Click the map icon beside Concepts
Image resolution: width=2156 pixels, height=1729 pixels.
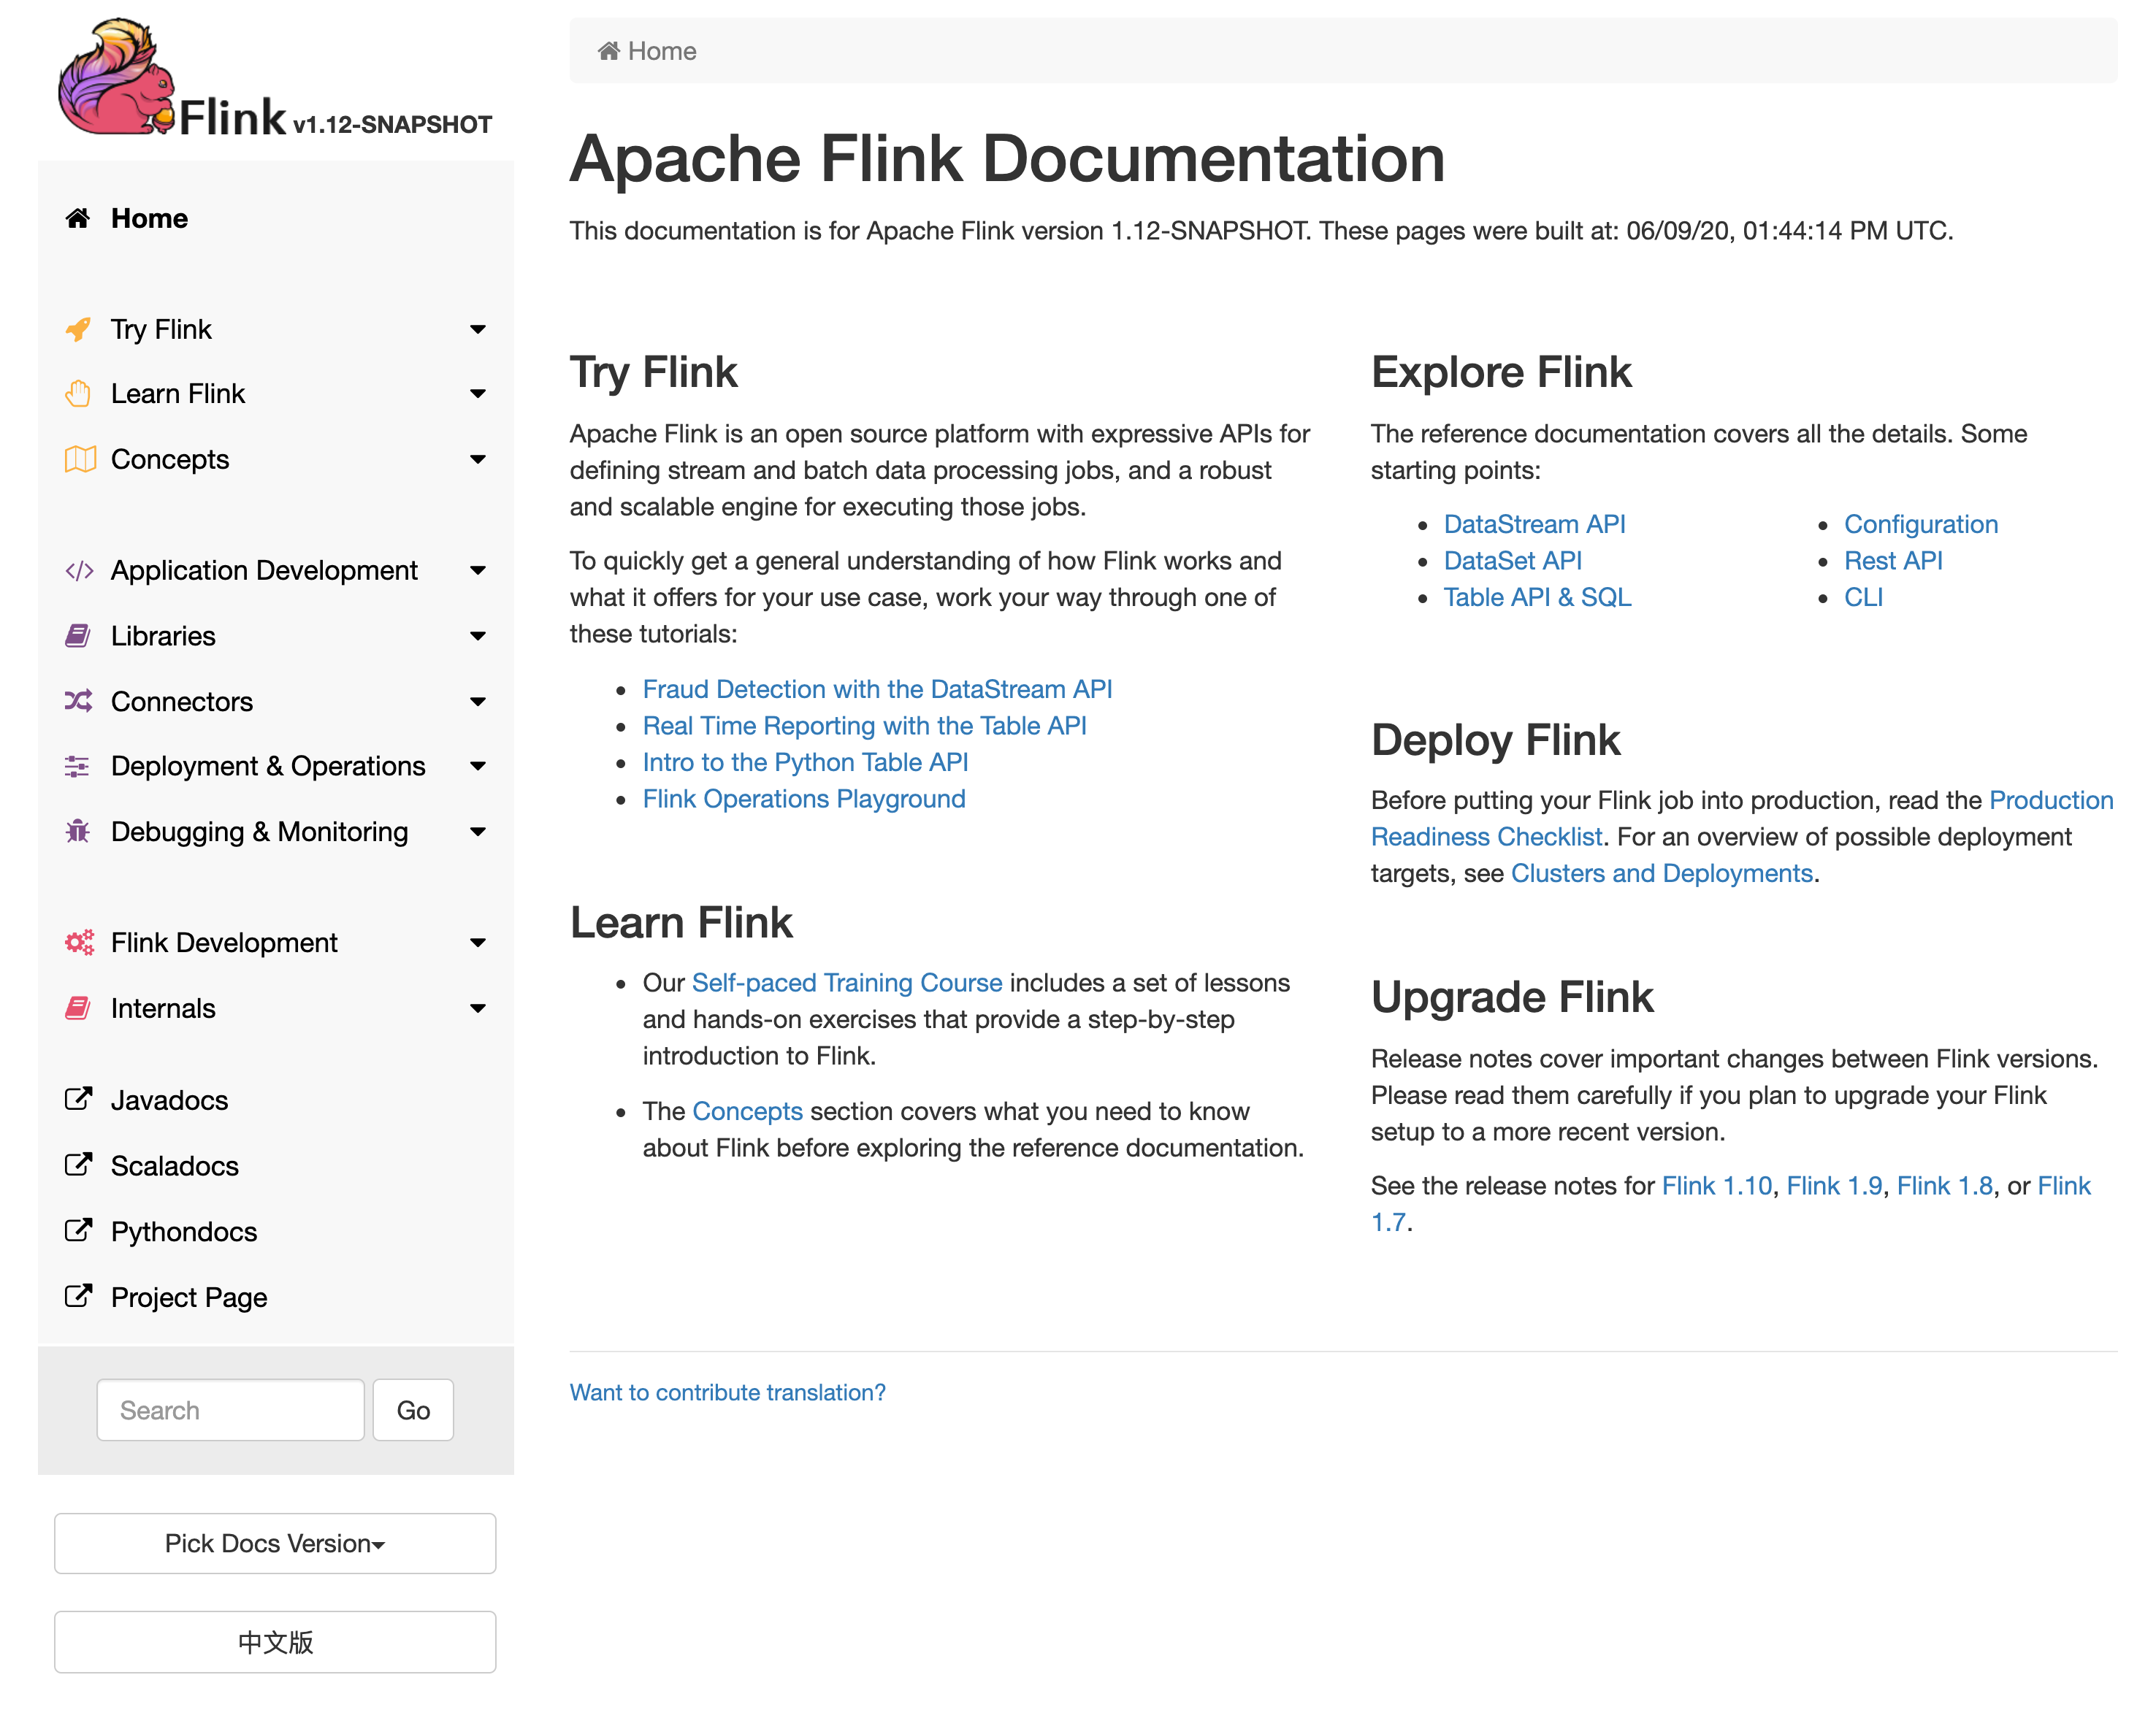79,459
